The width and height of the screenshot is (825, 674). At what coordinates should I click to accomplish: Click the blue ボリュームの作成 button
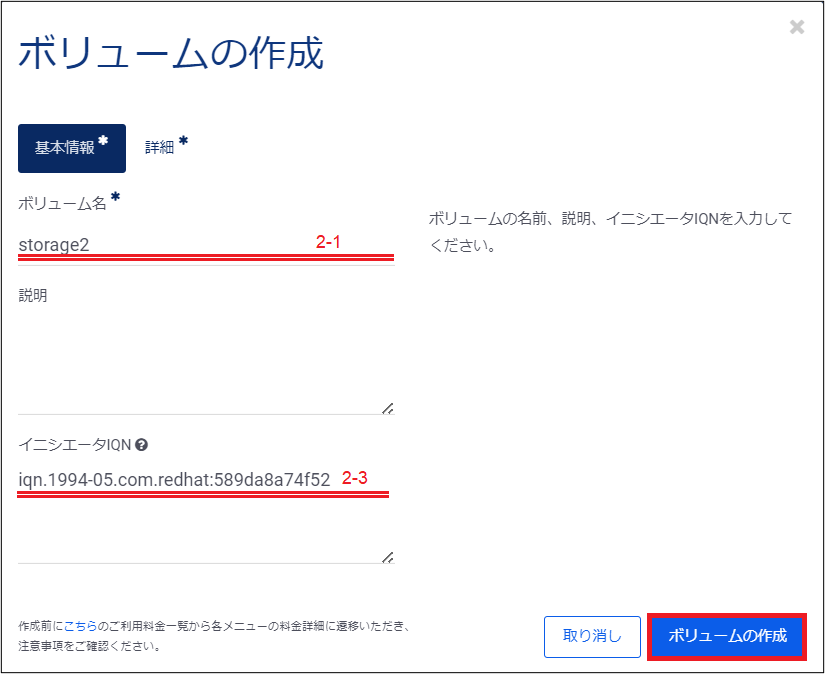(727, 637)
